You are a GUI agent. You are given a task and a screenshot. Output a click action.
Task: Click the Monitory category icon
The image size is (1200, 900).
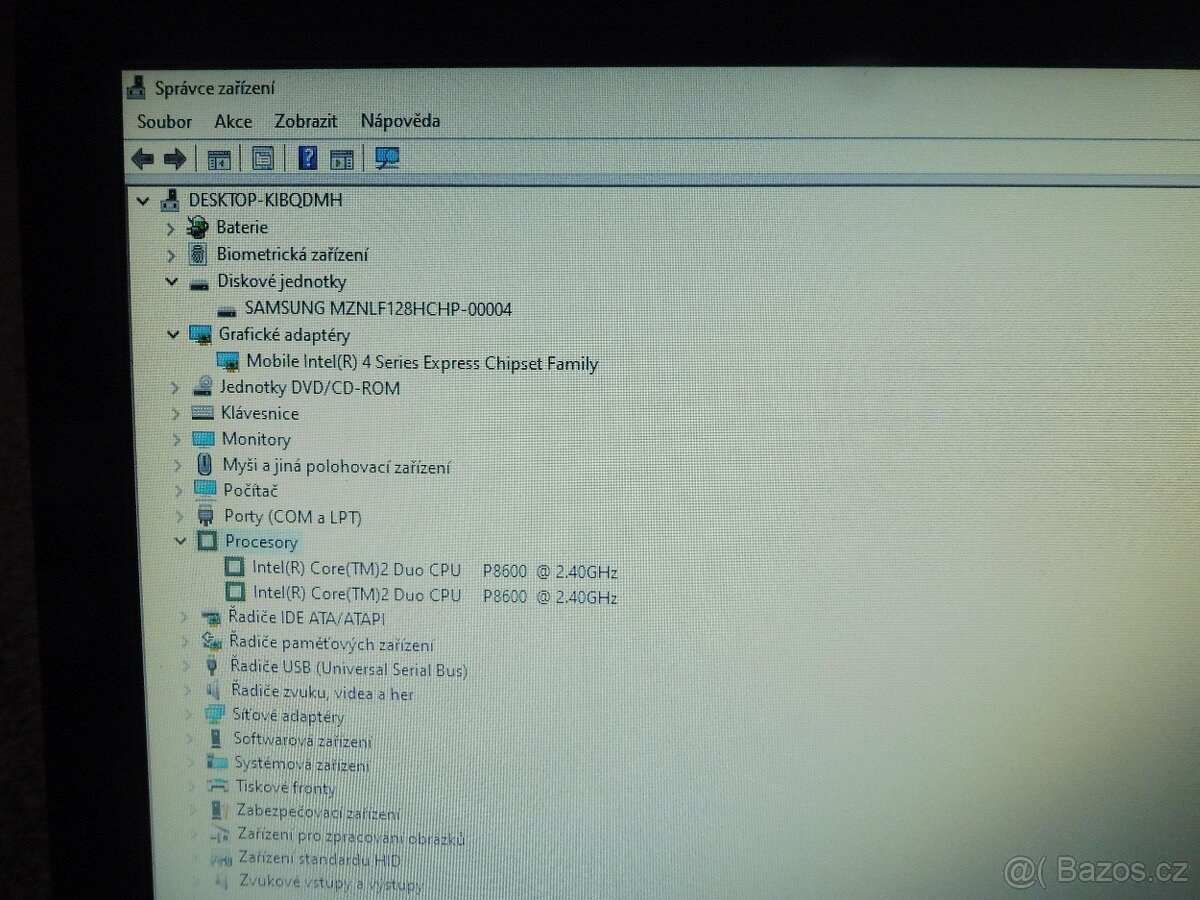203,439
